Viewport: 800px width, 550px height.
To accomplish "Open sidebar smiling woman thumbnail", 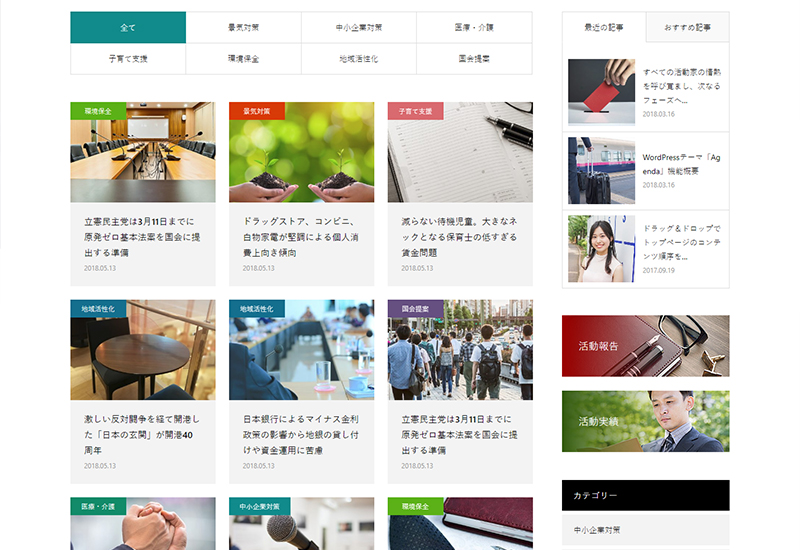I will tap(602, 248).
